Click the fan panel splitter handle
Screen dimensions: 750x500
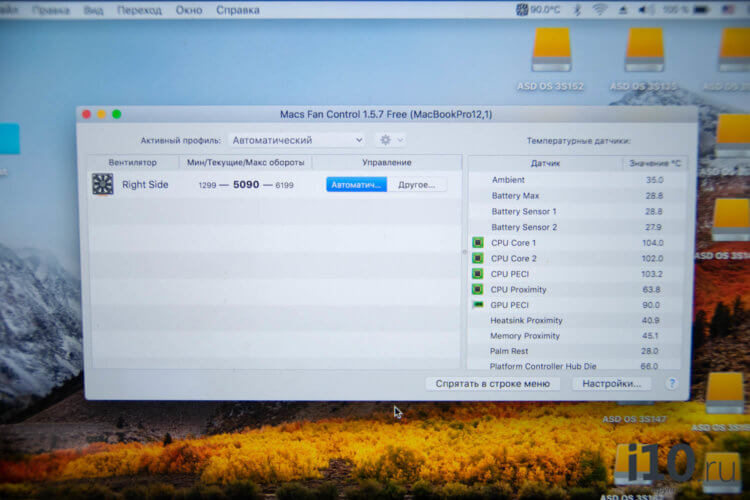[464, 252]
